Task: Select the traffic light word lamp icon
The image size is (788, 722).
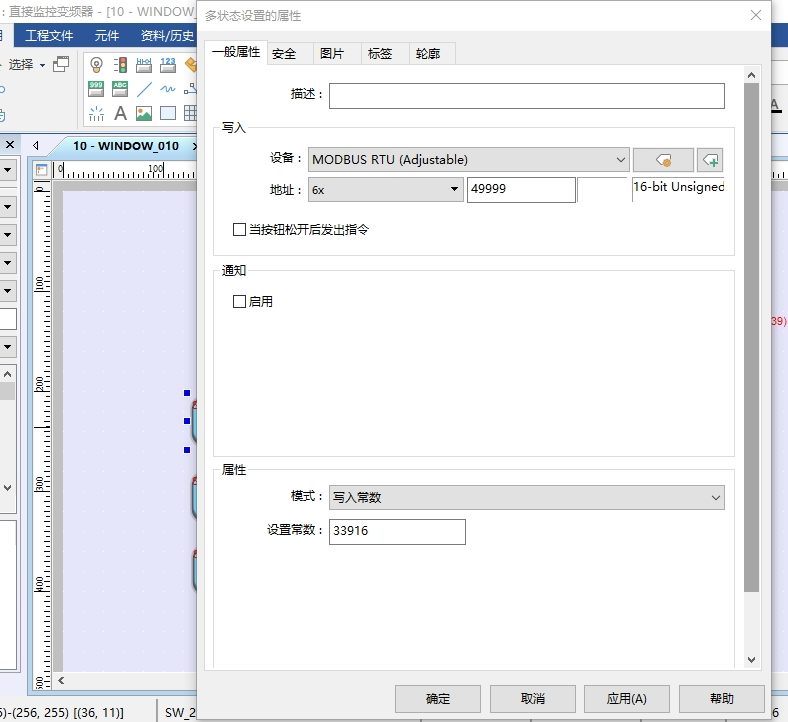Action: coord(120,65)
